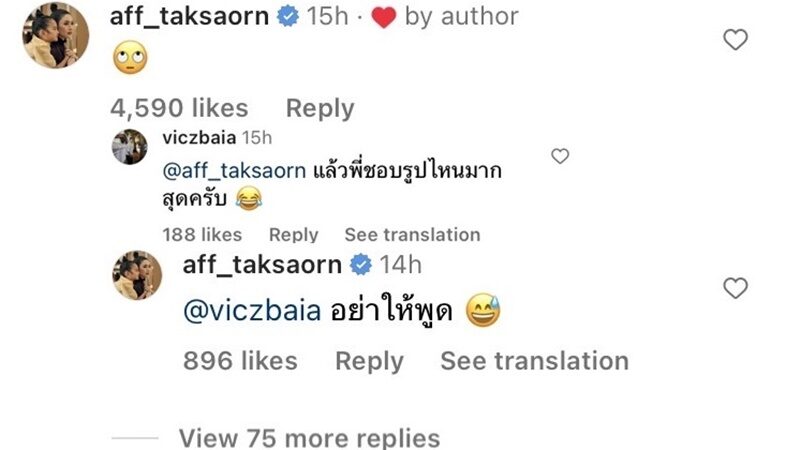Open aff_taksaorn avatar on the 14h reply
Image resolution: width=800 pixels, height=450 pixels.
pos(137,275)
